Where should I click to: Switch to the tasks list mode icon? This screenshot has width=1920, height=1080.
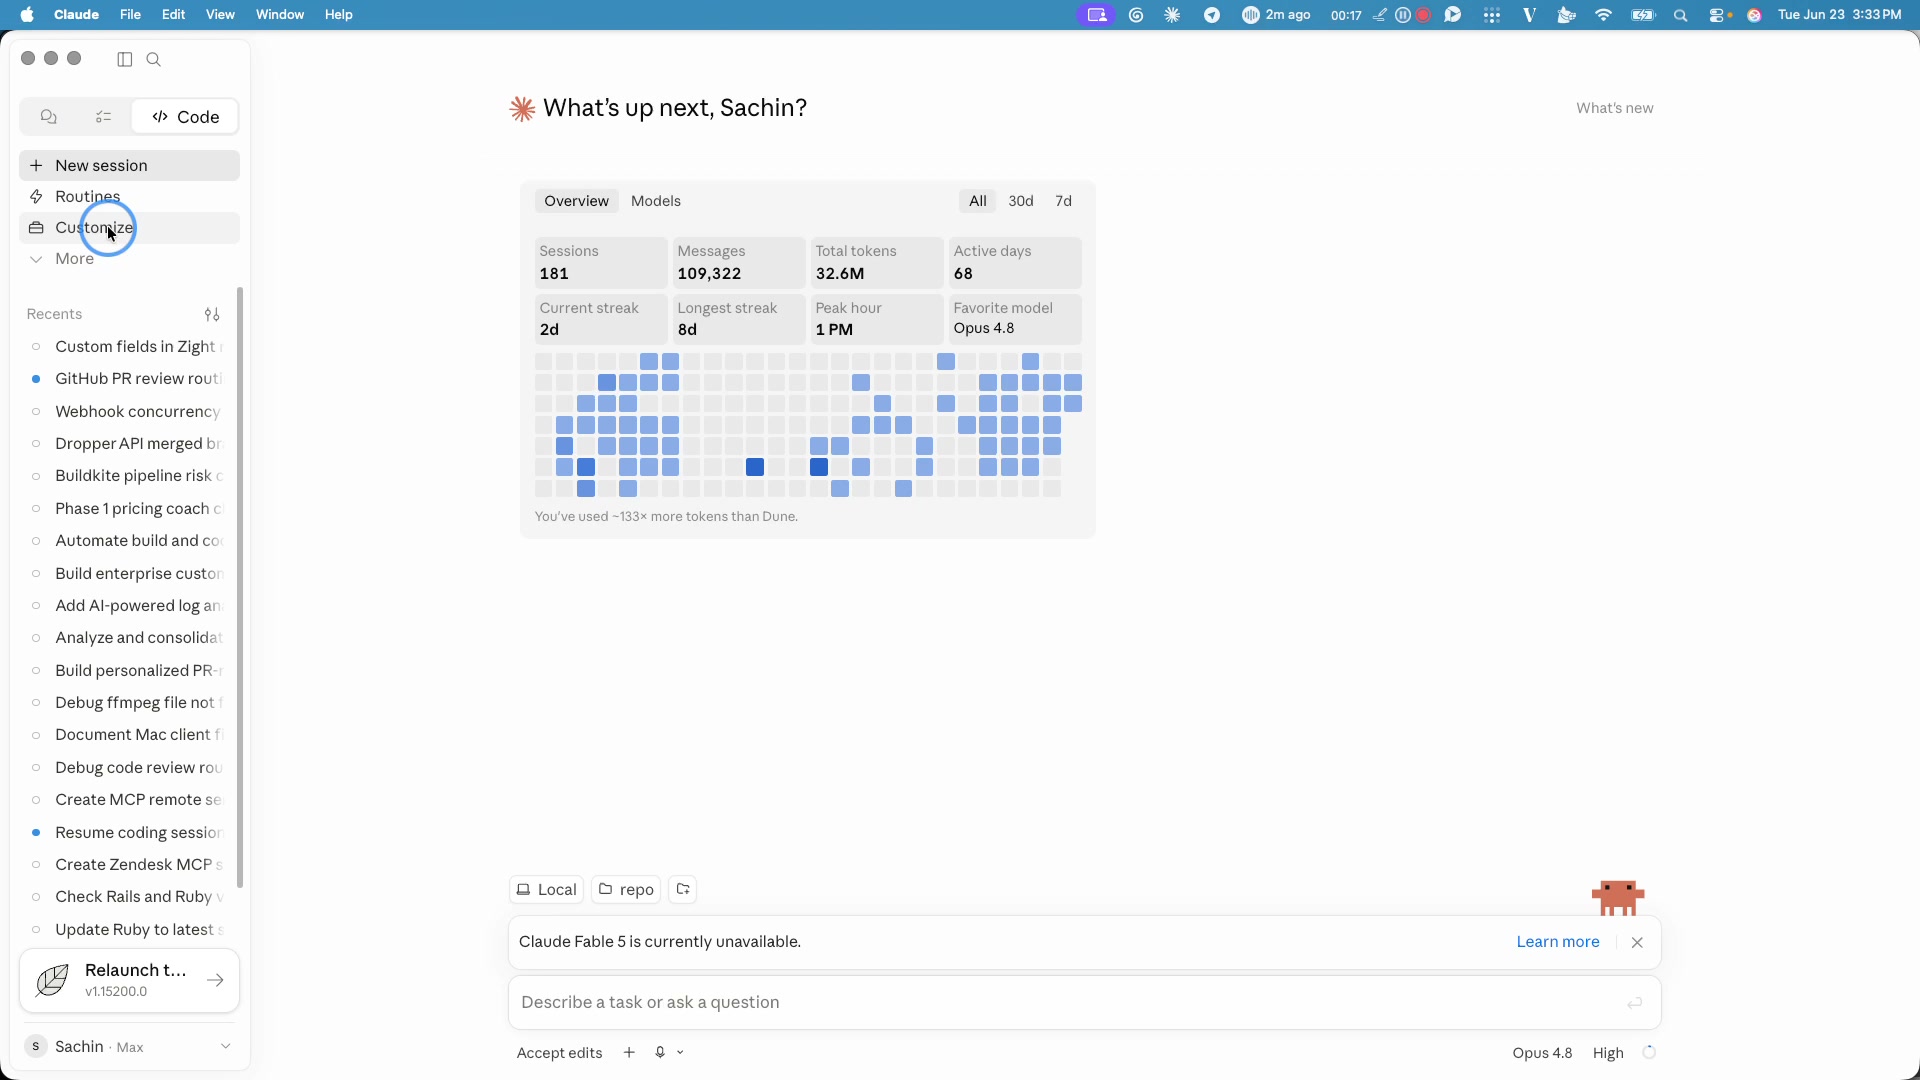click(x=103, y=117)
